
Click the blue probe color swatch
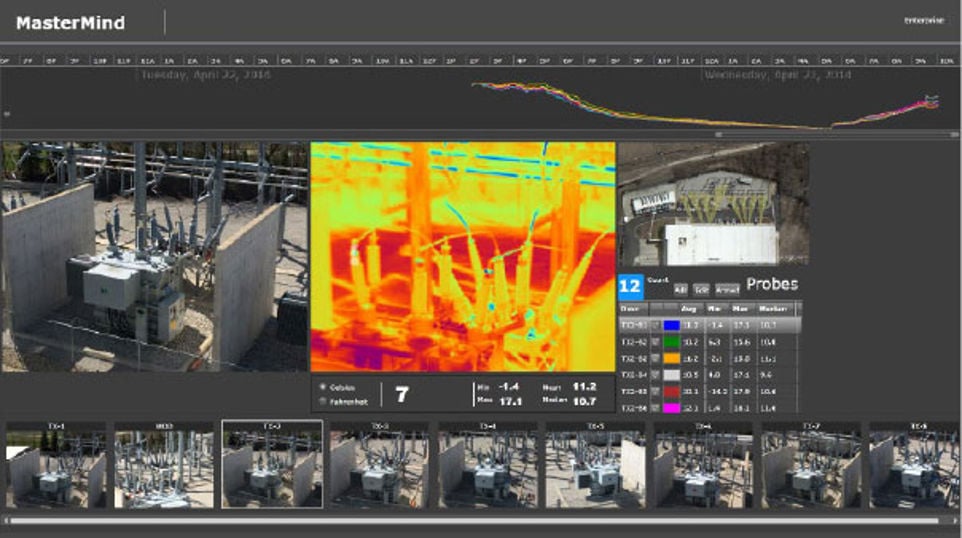pyautogui.click(x=670, y=325)
